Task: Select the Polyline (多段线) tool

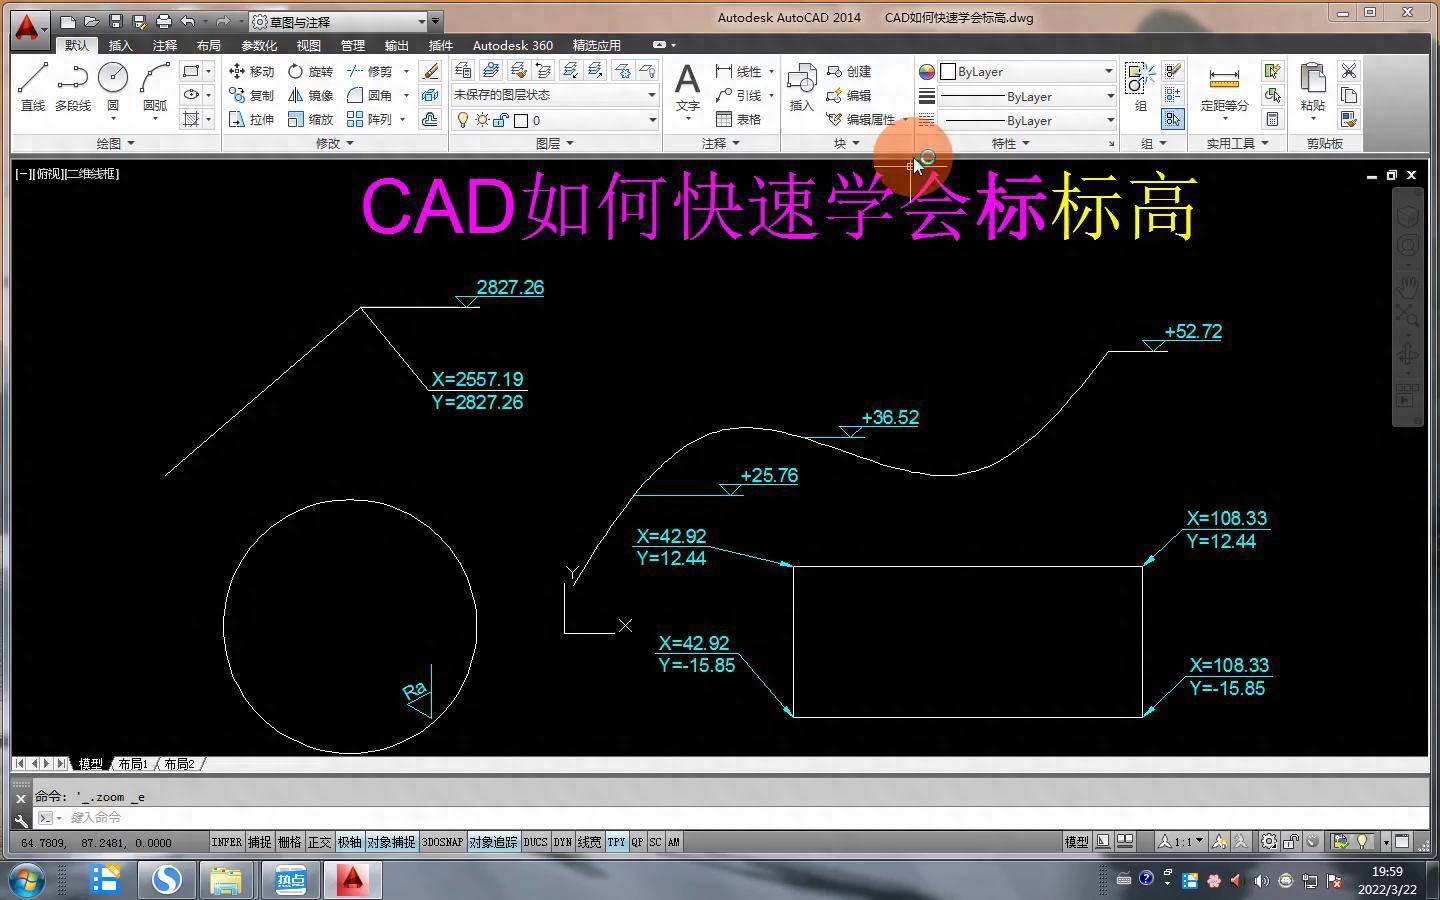Action: tap(72, 86)
